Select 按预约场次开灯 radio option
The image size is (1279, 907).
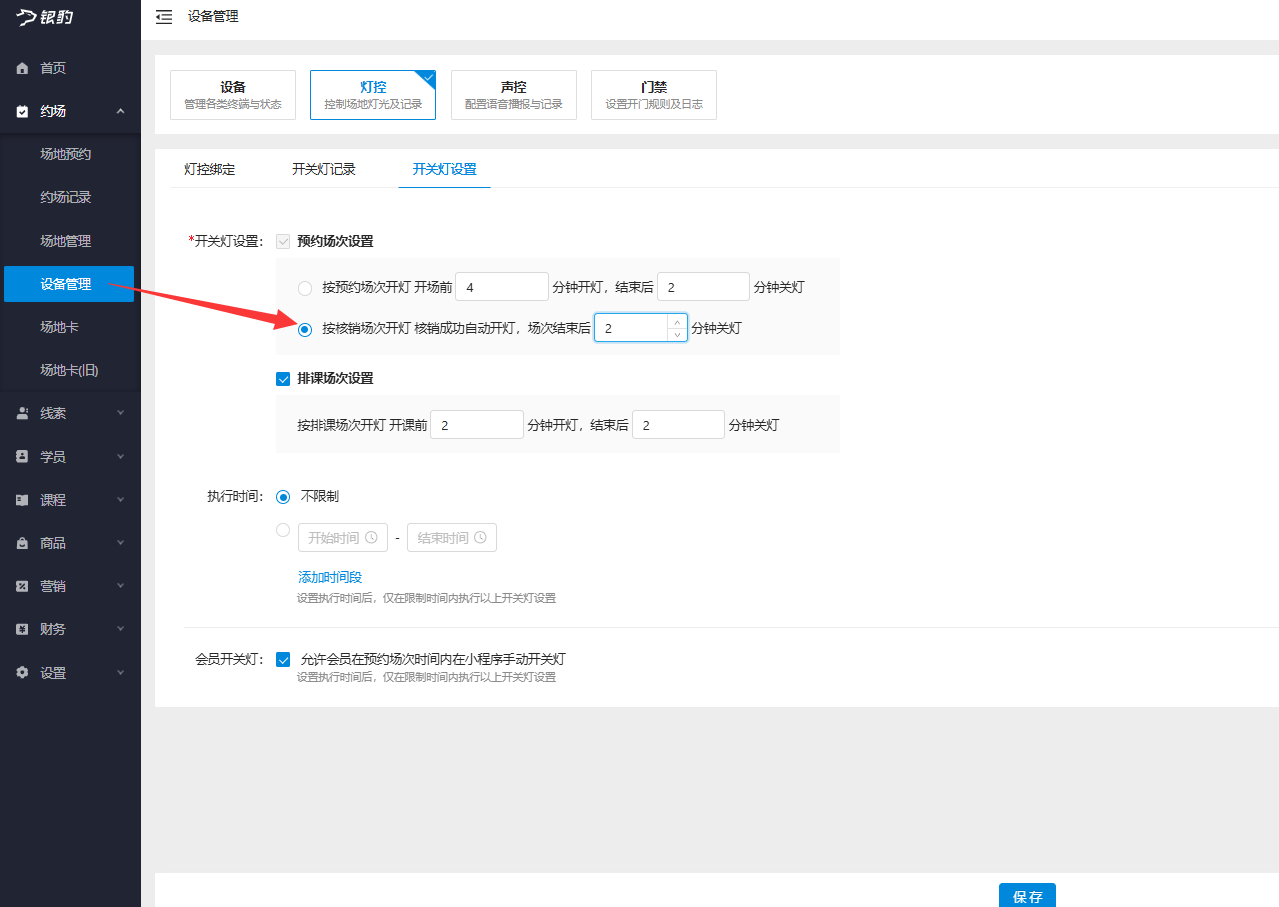tap(305, 288)
